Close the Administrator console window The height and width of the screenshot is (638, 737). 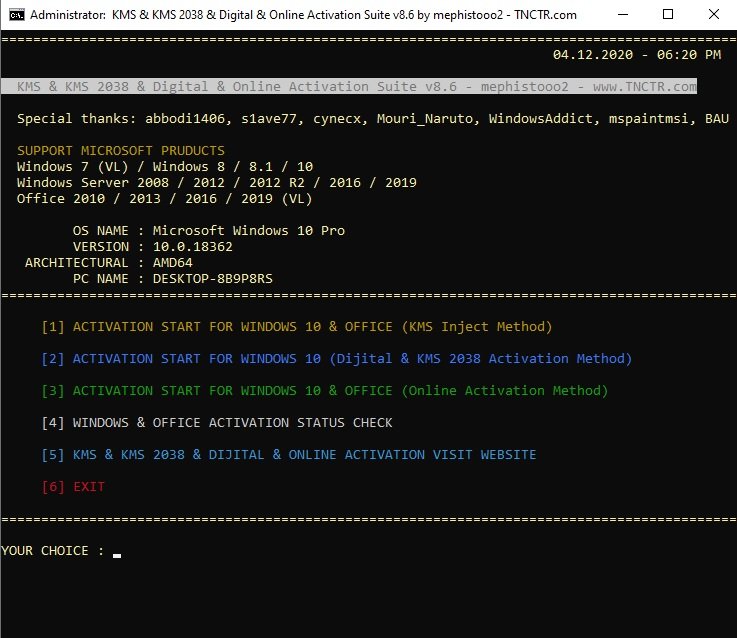[712, 15]
